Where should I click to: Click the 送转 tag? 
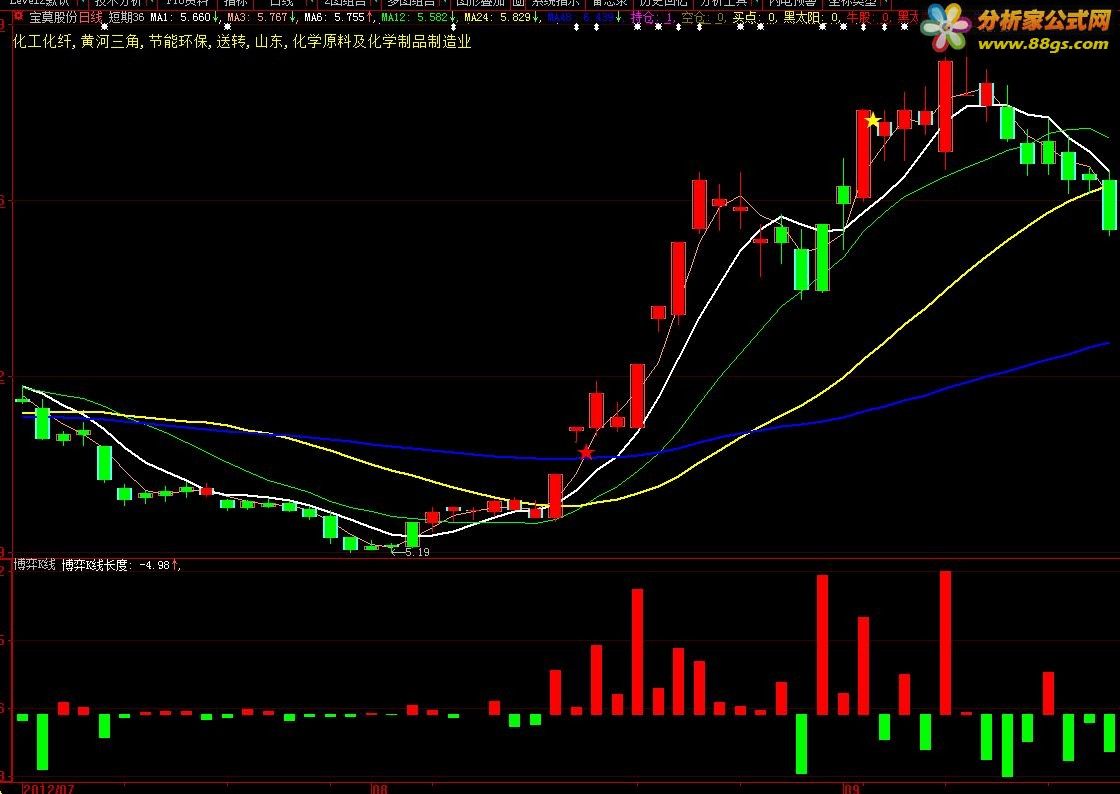coord(231,41)
